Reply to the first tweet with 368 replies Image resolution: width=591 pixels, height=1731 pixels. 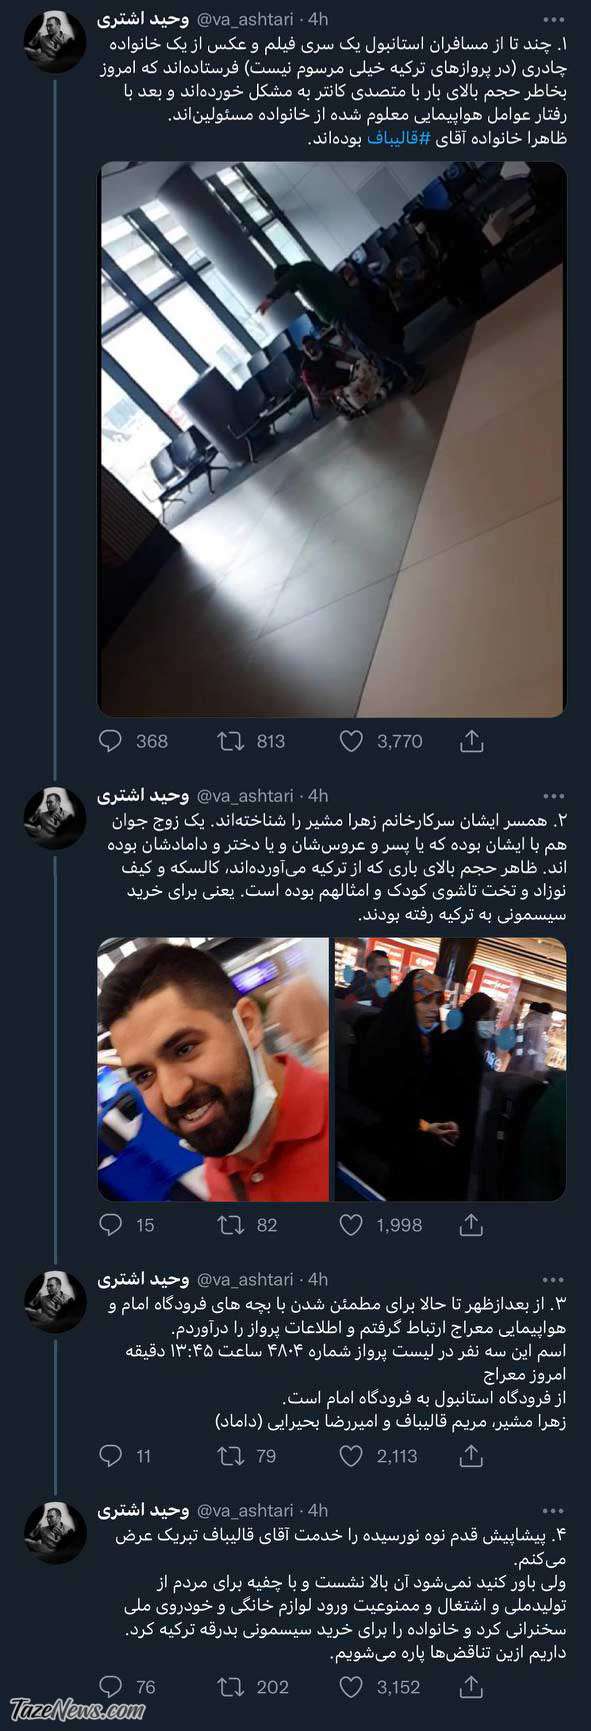pos(111,741)
